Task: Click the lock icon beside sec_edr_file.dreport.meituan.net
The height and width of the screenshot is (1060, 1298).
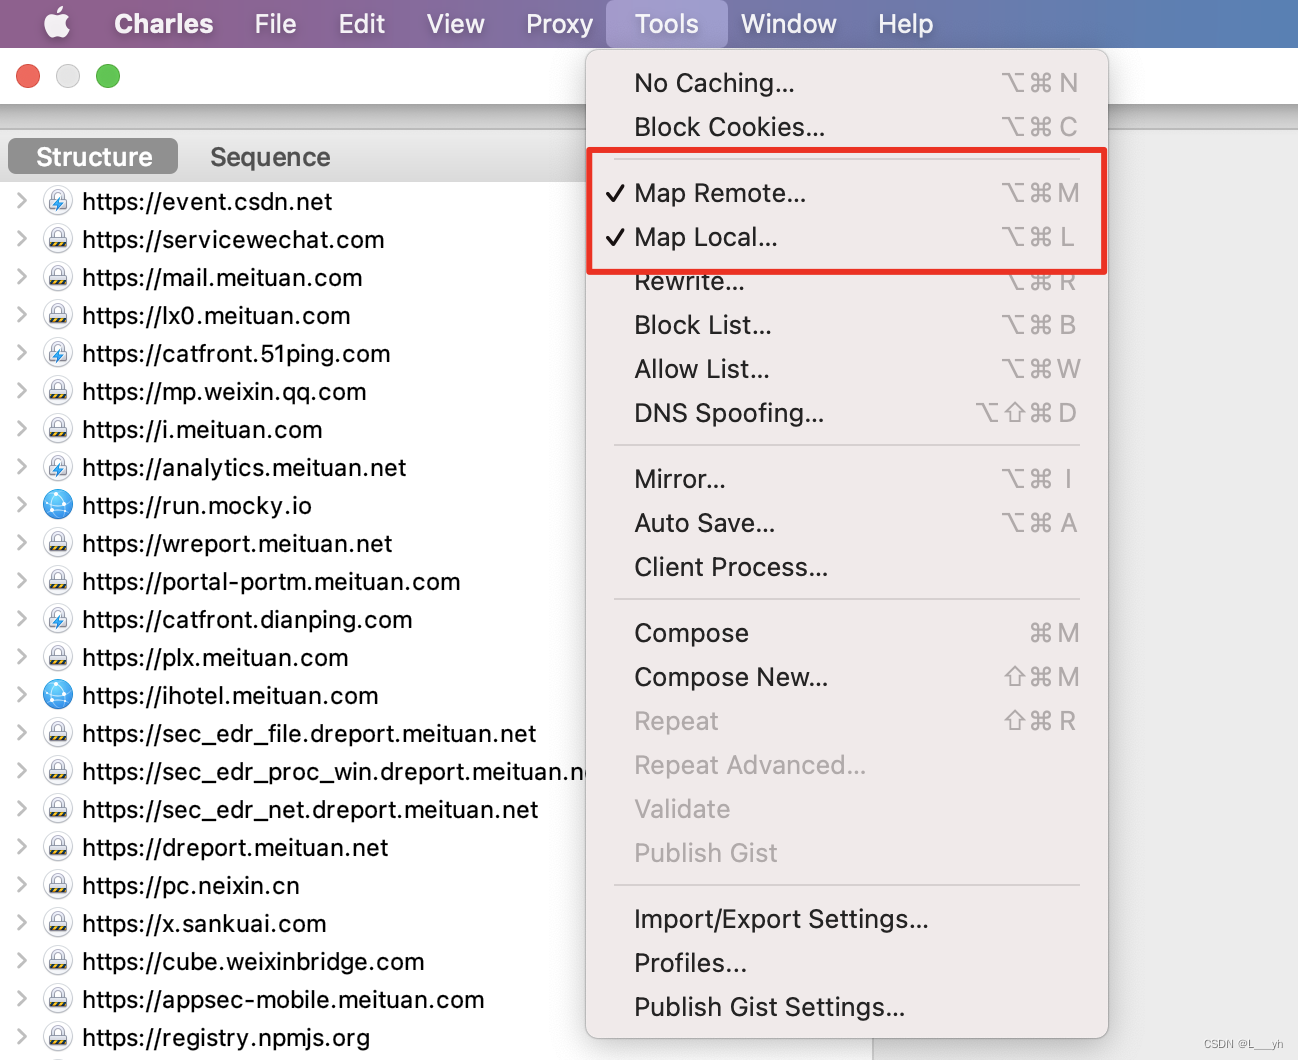Action: pyautogui.click(x=58, y=733)
